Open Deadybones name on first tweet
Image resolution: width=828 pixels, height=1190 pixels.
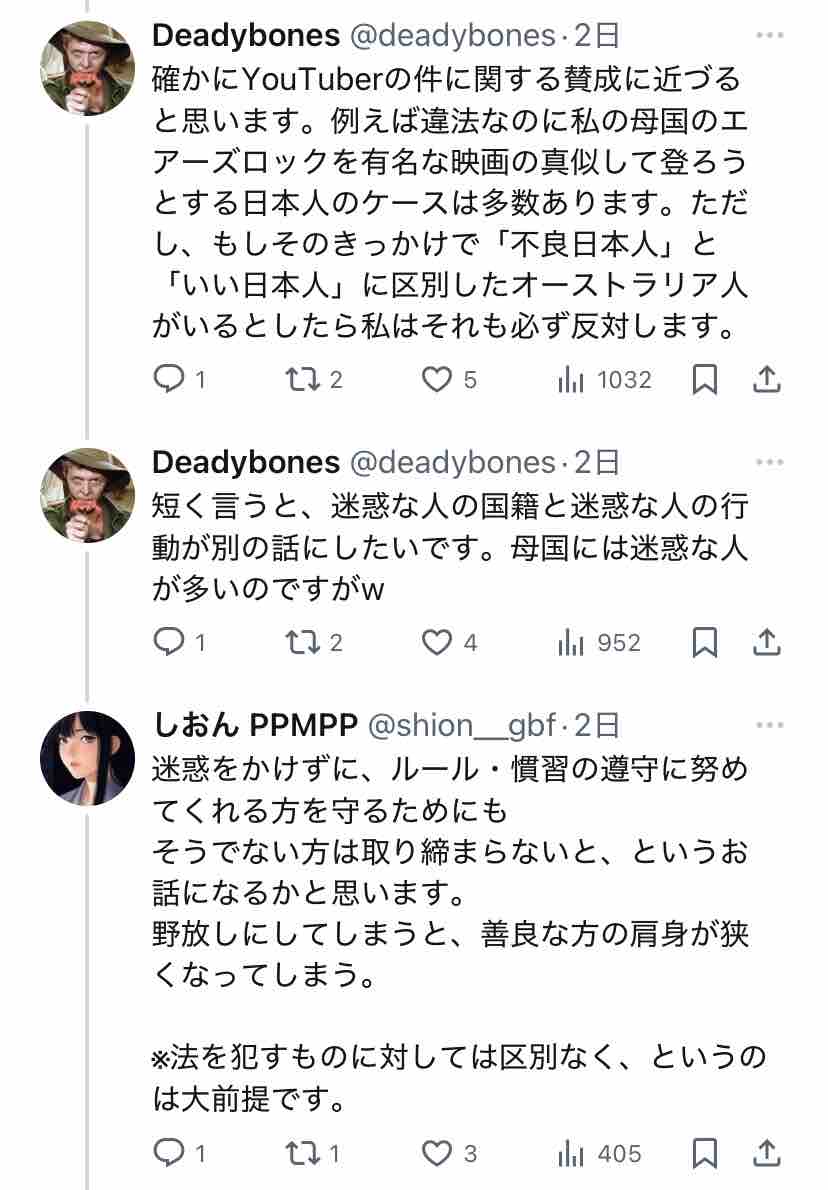point(246,37)
